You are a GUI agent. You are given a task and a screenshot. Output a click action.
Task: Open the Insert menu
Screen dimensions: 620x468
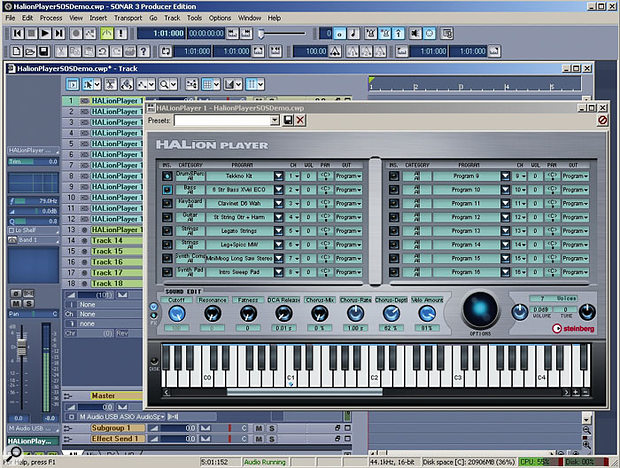(x=98, y=18)
